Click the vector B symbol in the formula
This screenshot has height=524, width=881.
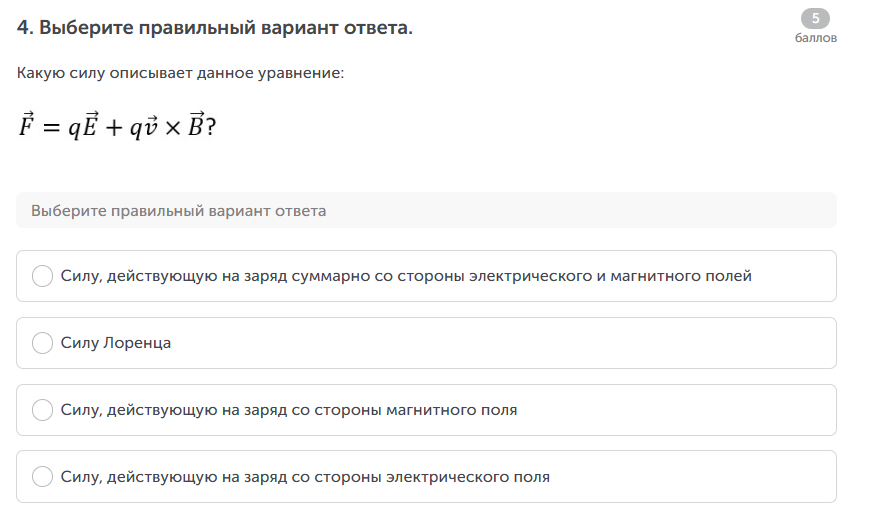(x=196, y=127)
